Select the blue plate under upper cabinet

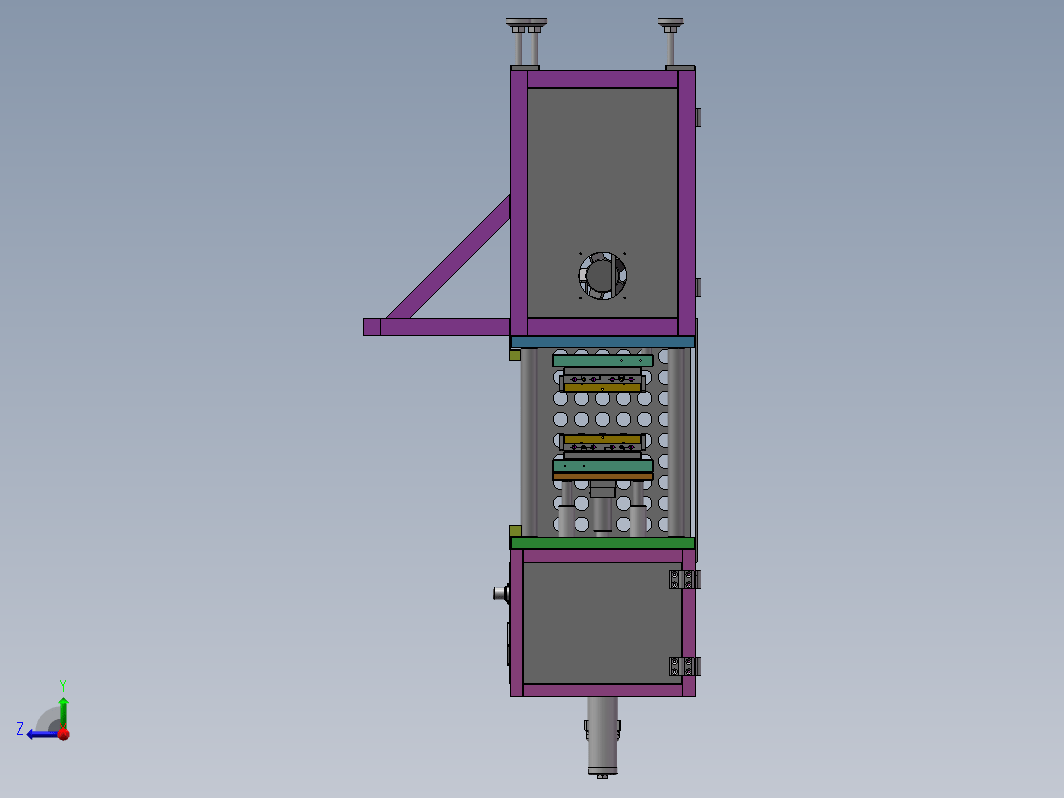click(603, 342)
